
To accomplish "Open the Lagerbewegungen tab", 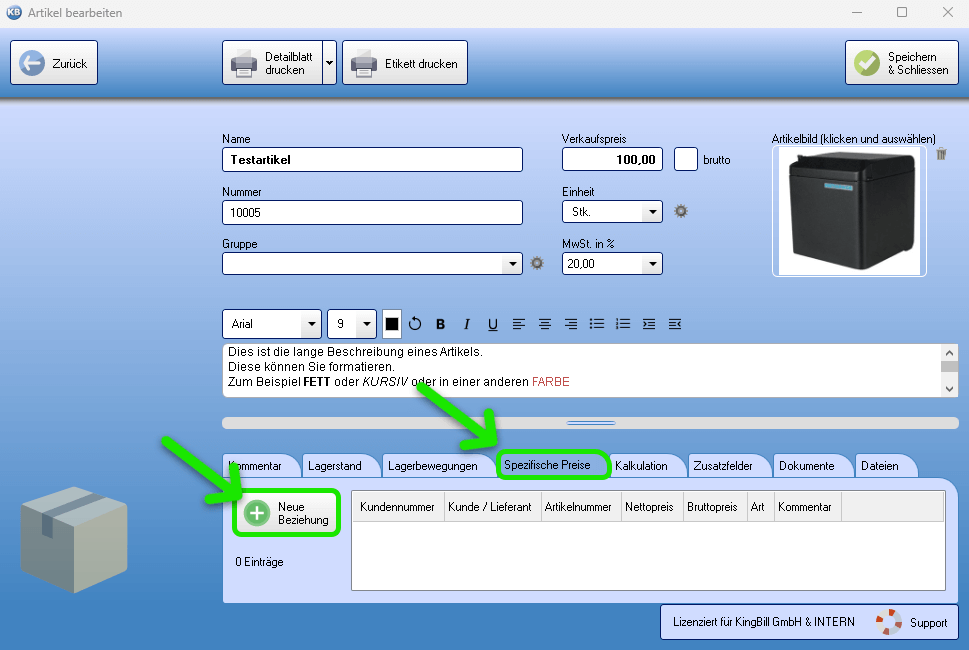I will coord(432,466).
